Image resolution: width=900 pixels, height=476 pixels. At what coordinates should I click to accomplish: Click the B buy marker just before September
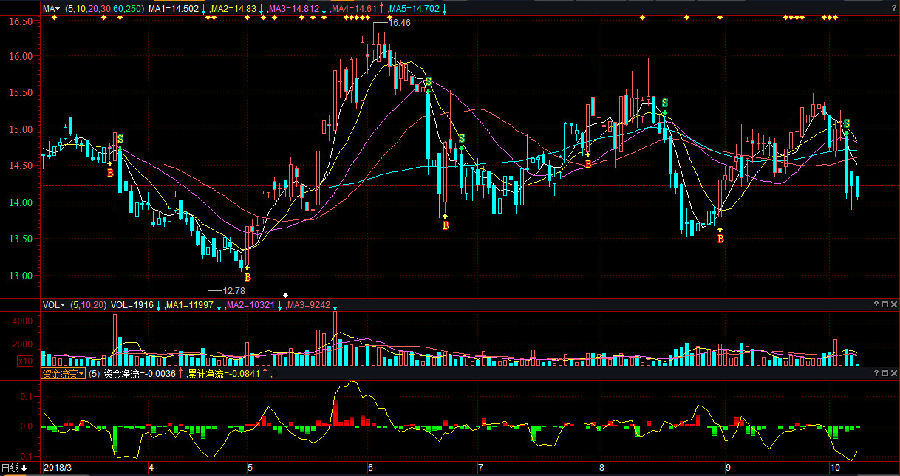point(721,238)
